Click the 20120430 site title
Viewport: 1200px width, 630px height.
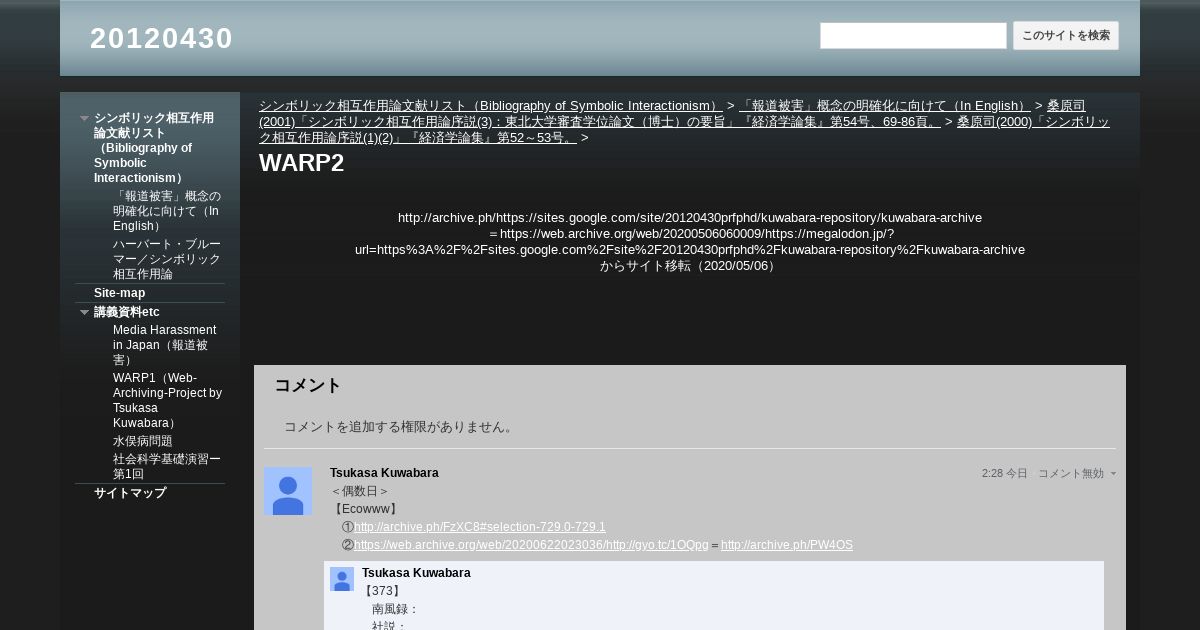coord(161,38)
